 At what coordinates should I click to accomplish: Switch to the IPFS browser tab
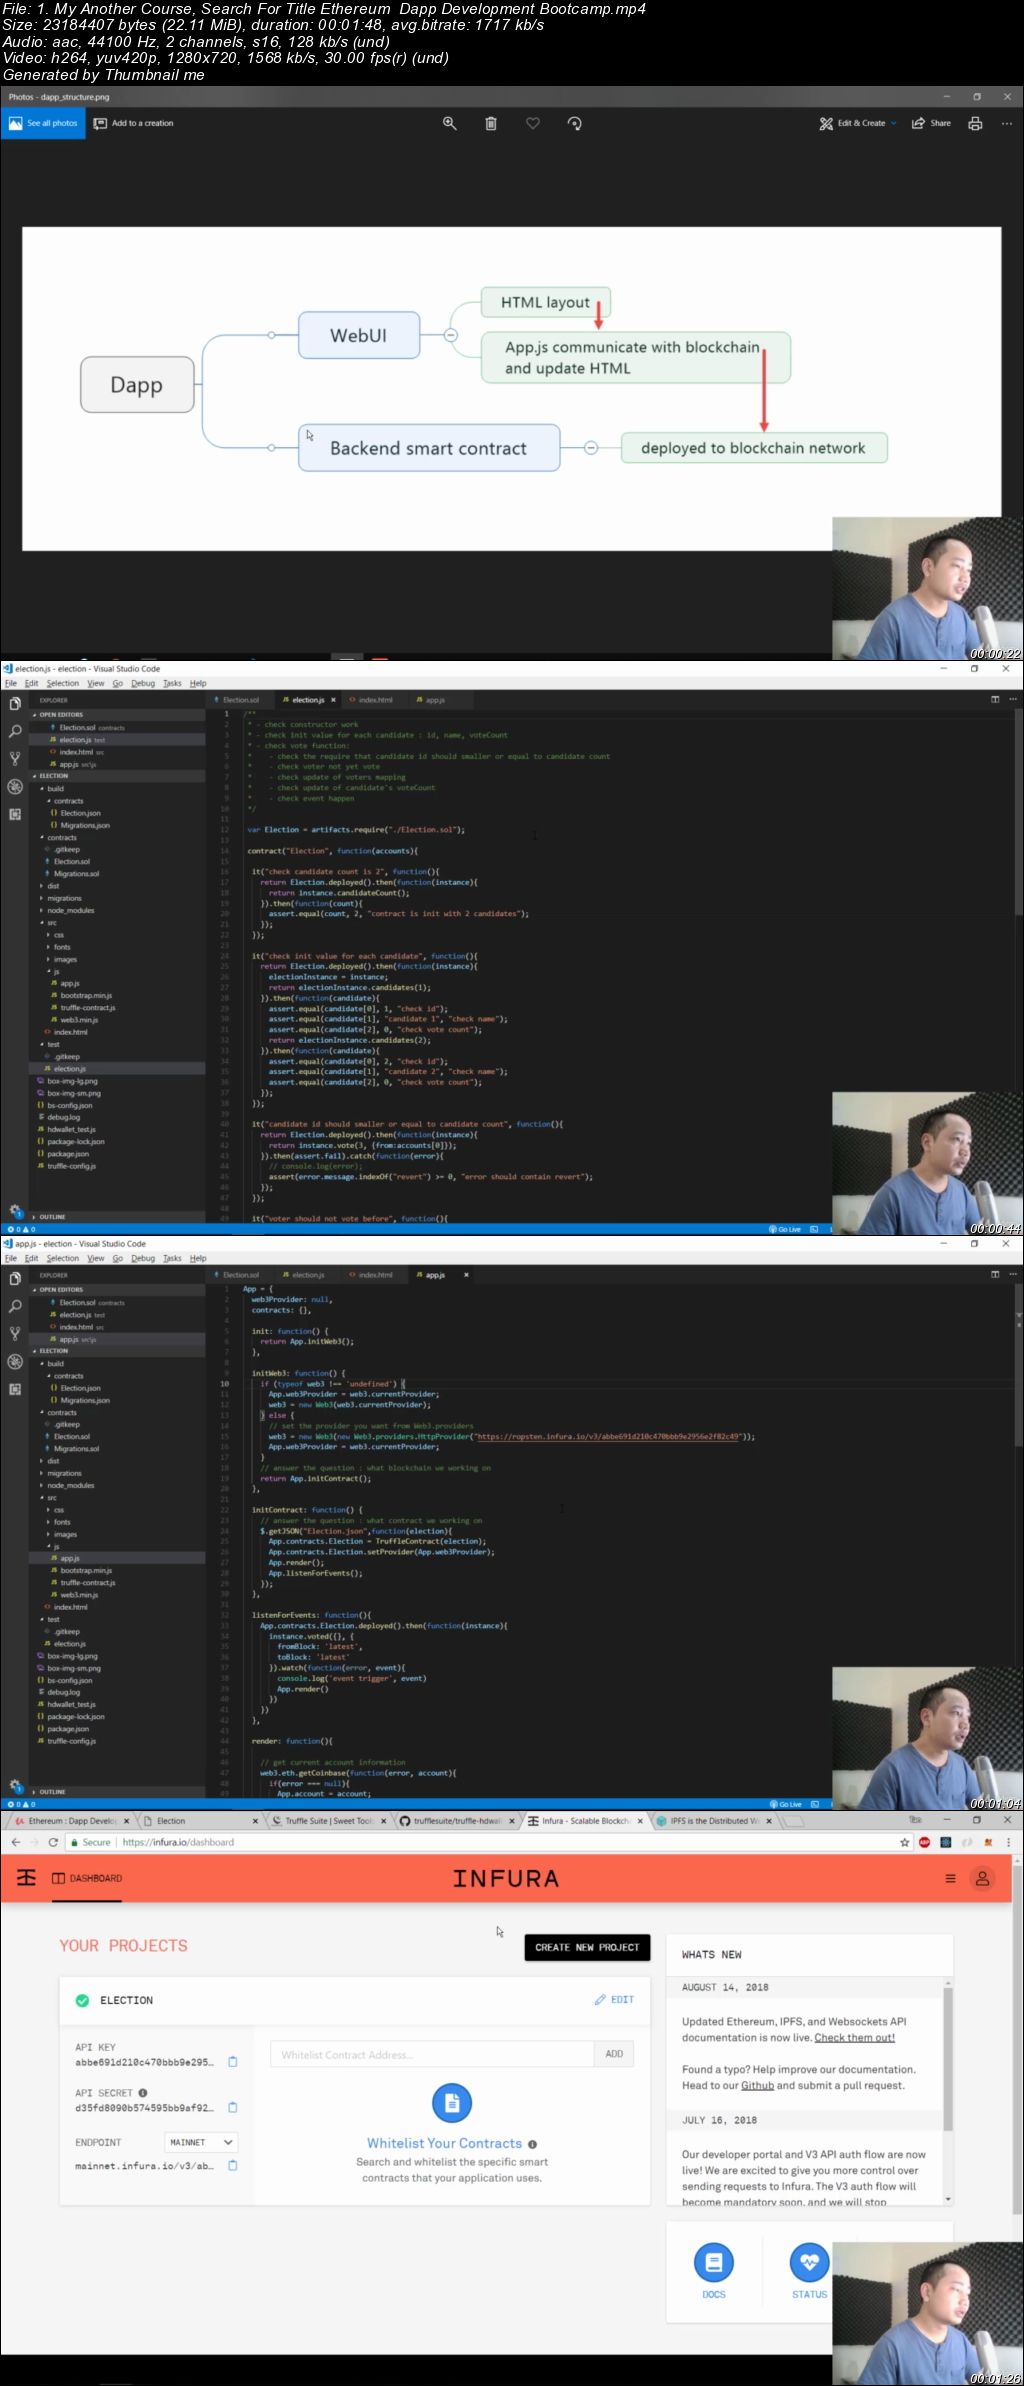coord(713,1821)
